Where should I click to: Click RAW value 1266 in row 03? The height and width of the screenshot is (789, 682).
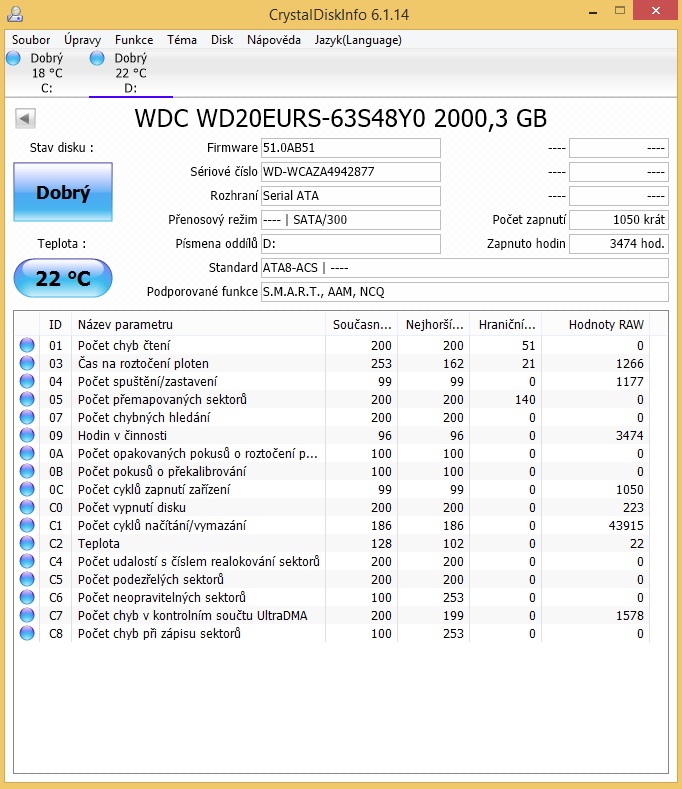coord(630,363)
